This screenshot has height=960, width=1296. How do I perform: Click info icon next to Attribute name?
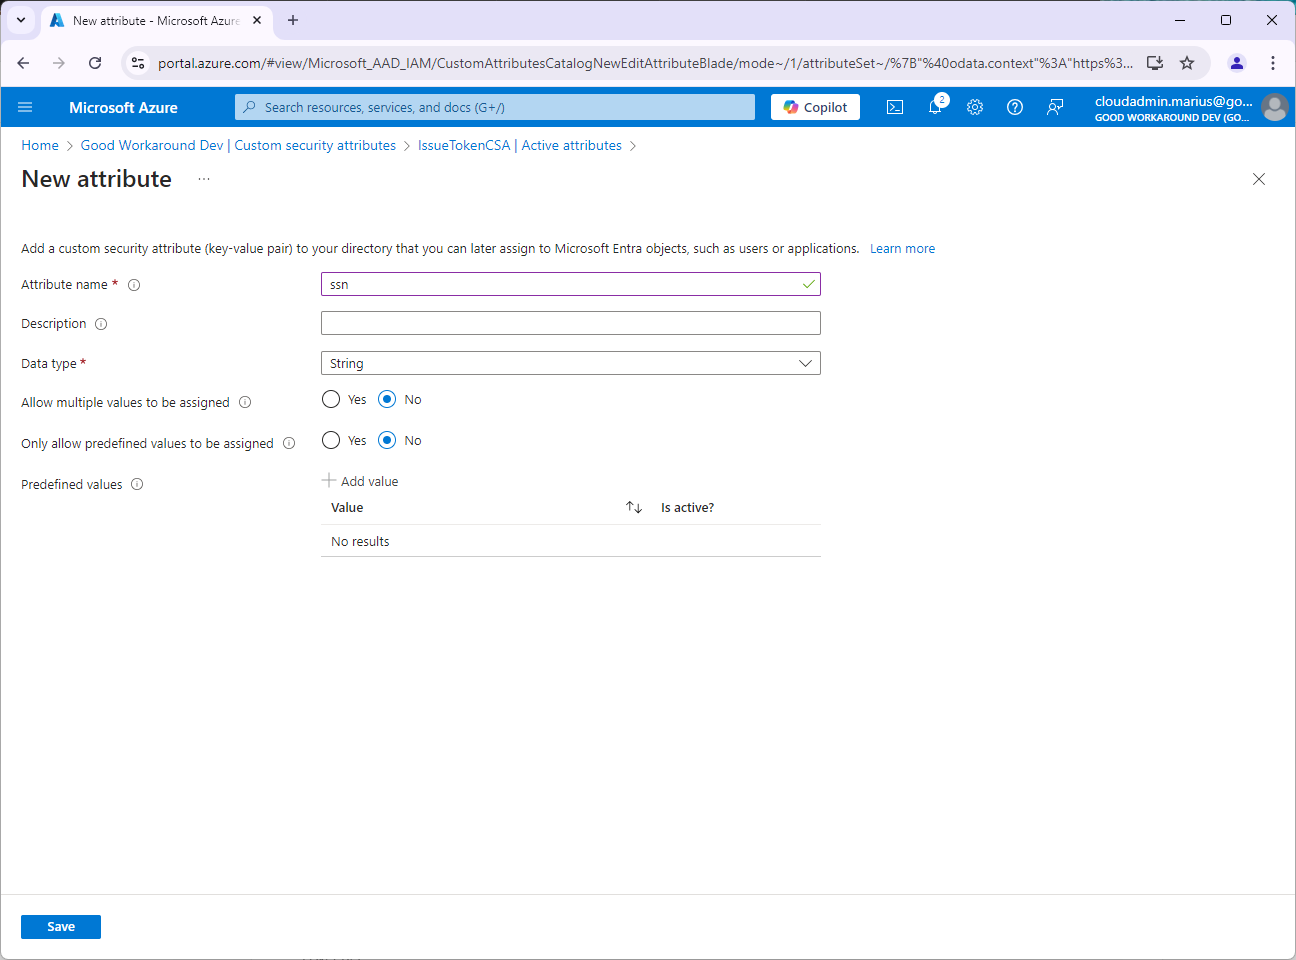pyautogui.click(x=134, y=285)
